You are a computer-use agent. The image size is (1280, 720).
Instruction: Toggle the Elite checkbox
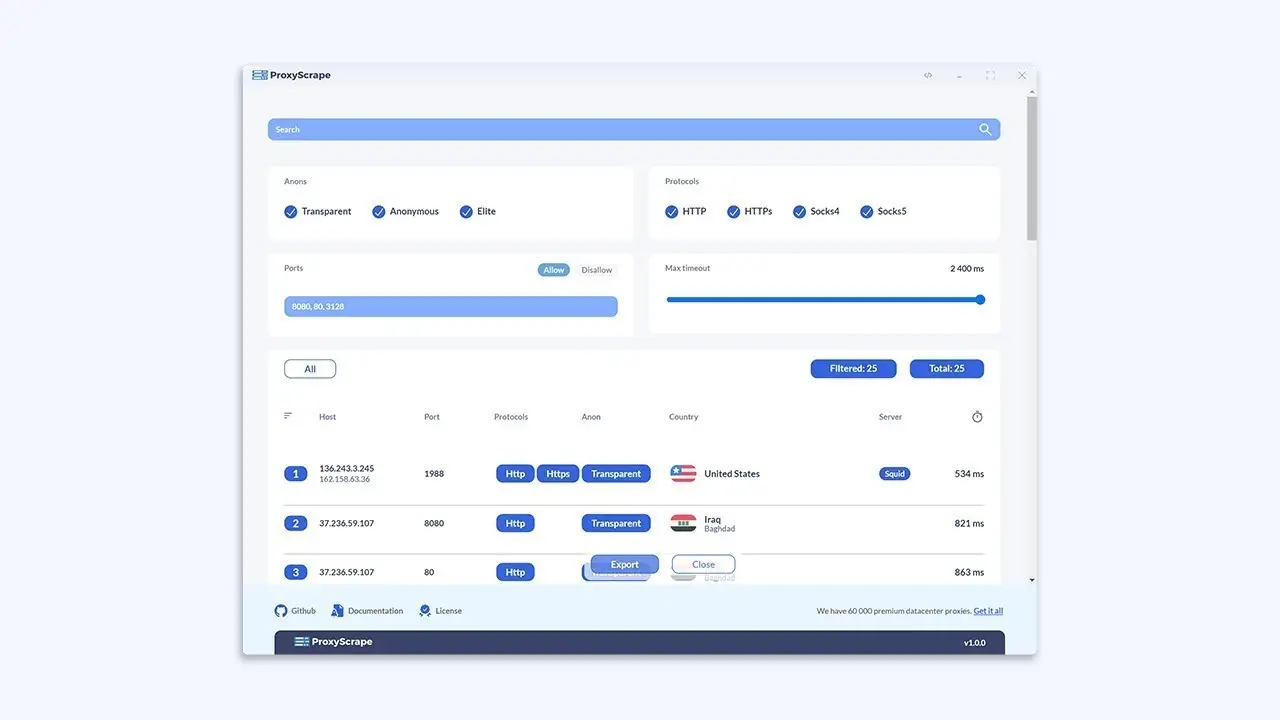pyautogui.click(x=466, y=212)
